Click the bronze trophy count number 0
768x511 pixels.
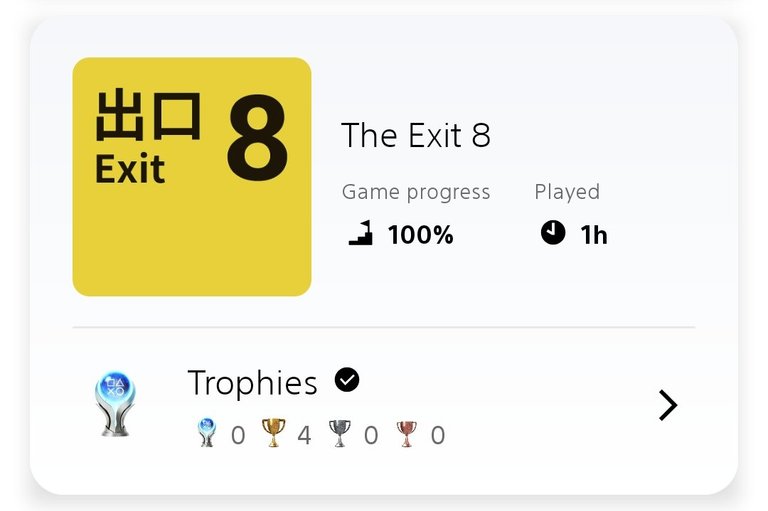point(438,435)
